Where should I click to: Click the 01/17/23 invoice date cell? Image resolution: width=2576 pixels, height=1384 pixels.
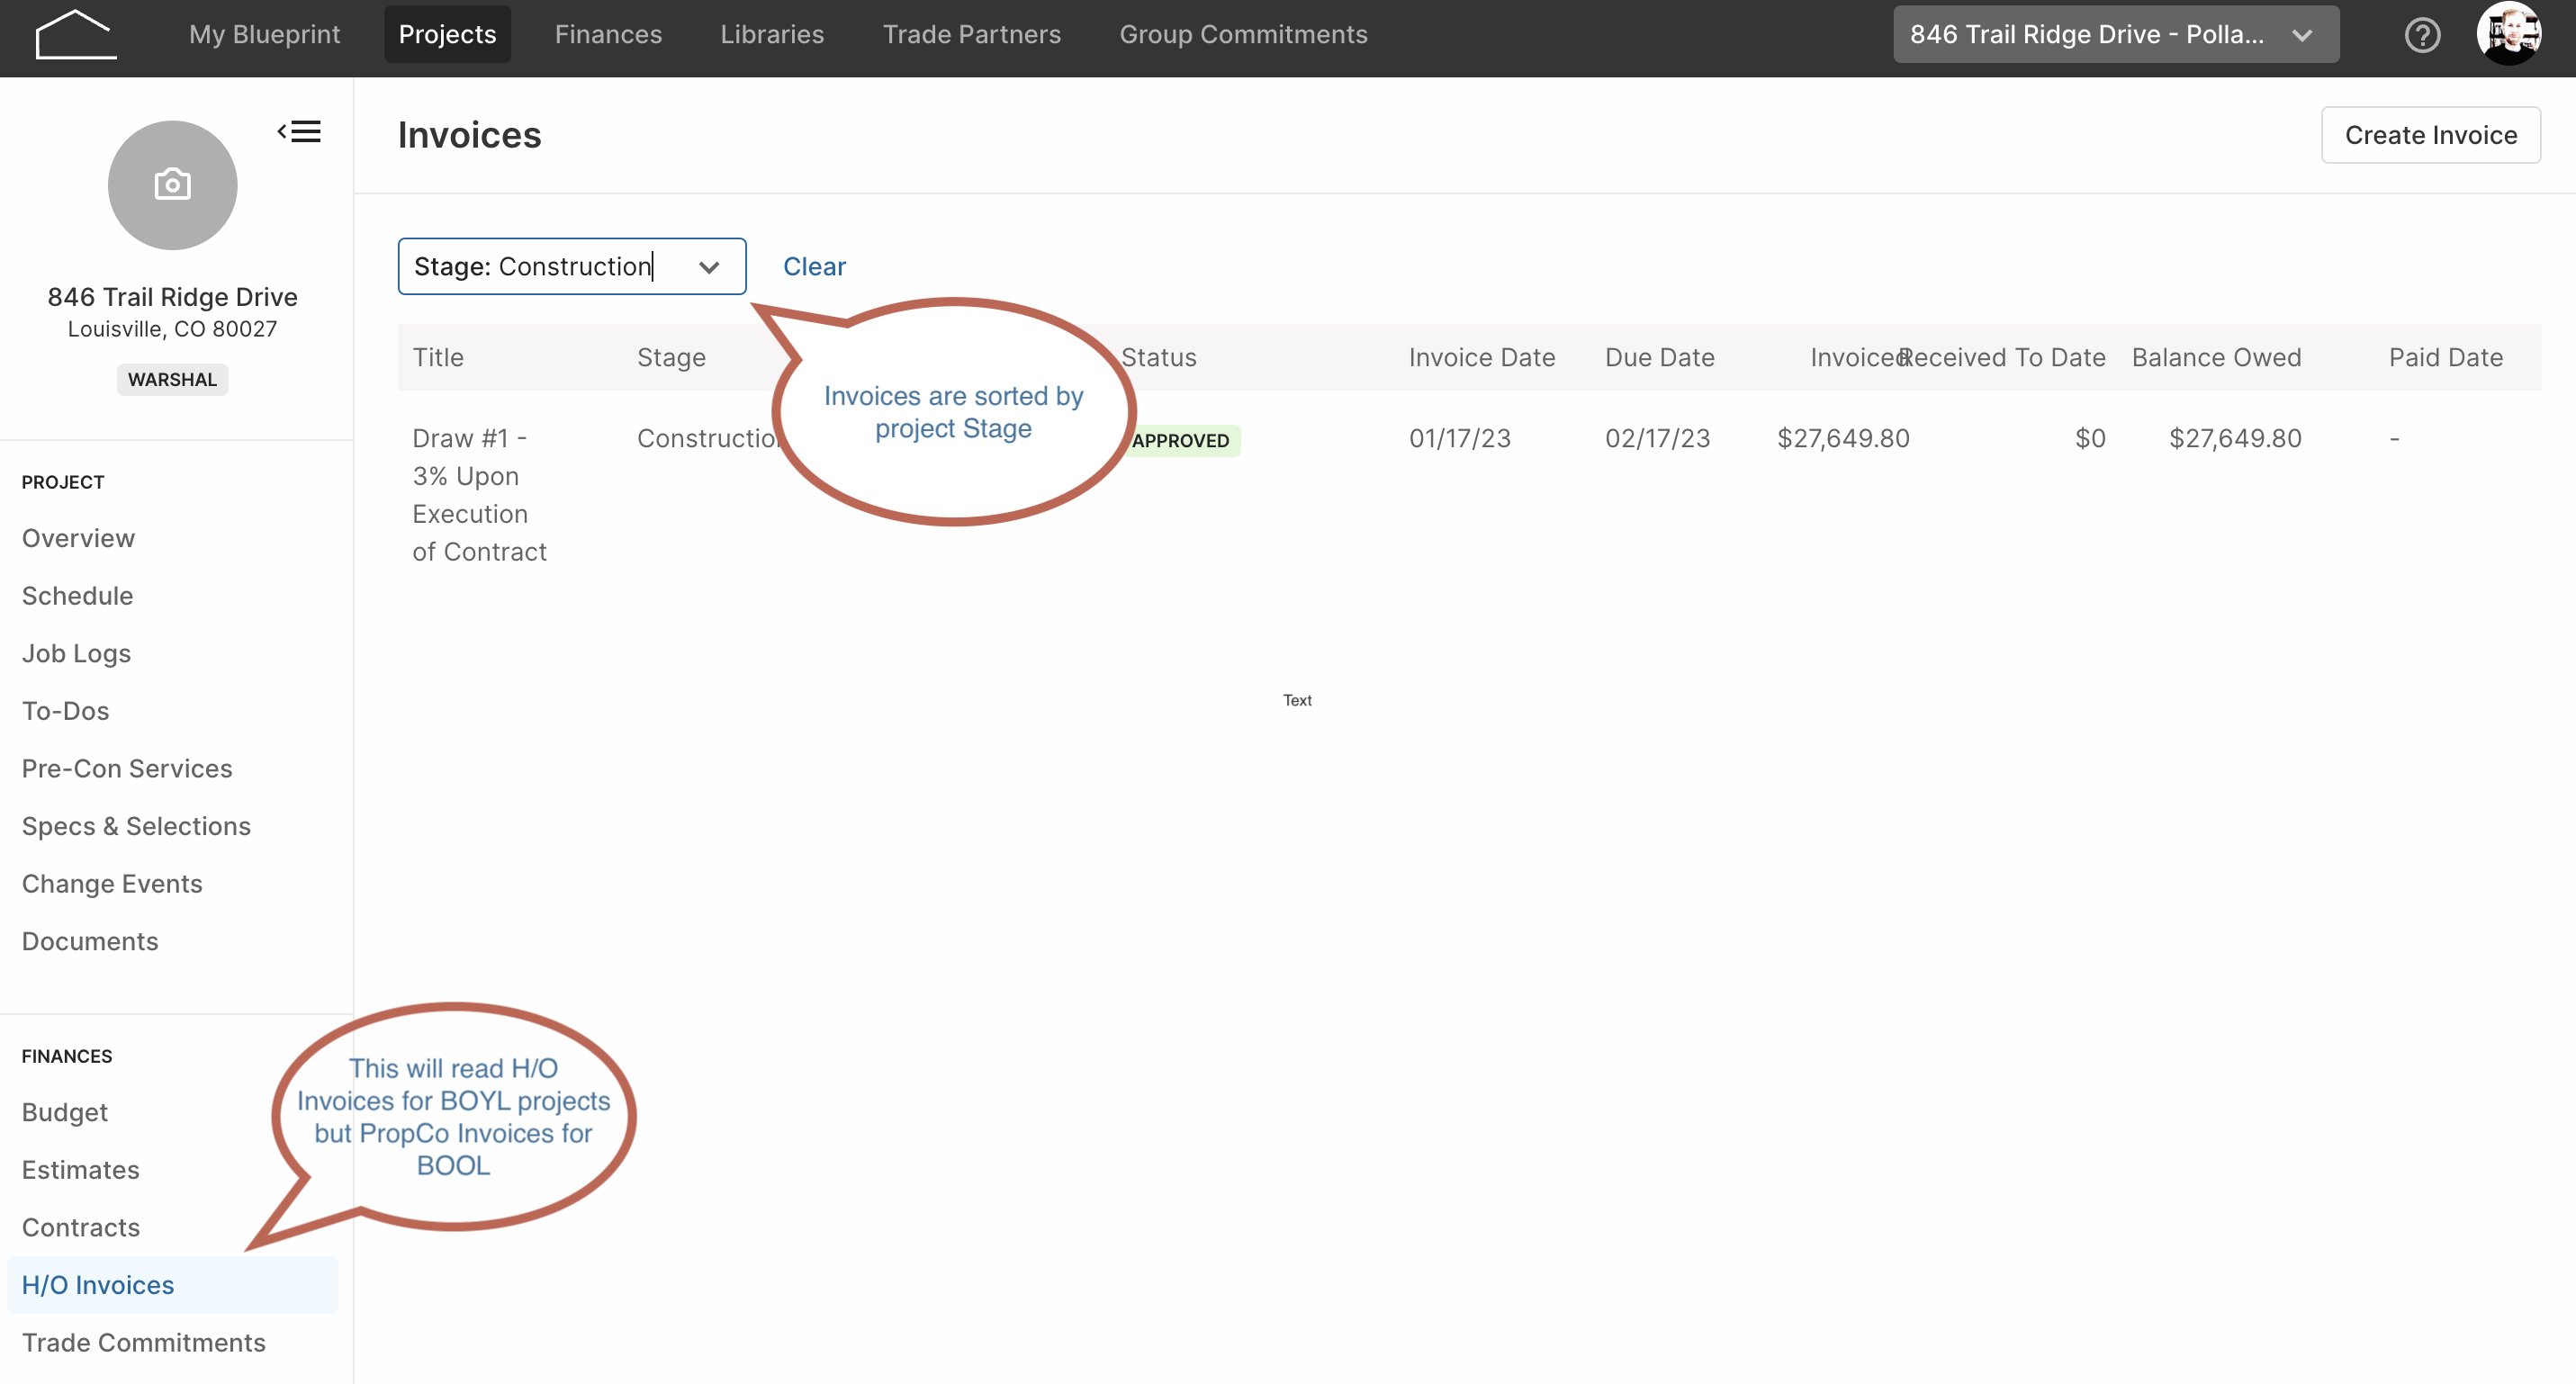pos(1459,438)
